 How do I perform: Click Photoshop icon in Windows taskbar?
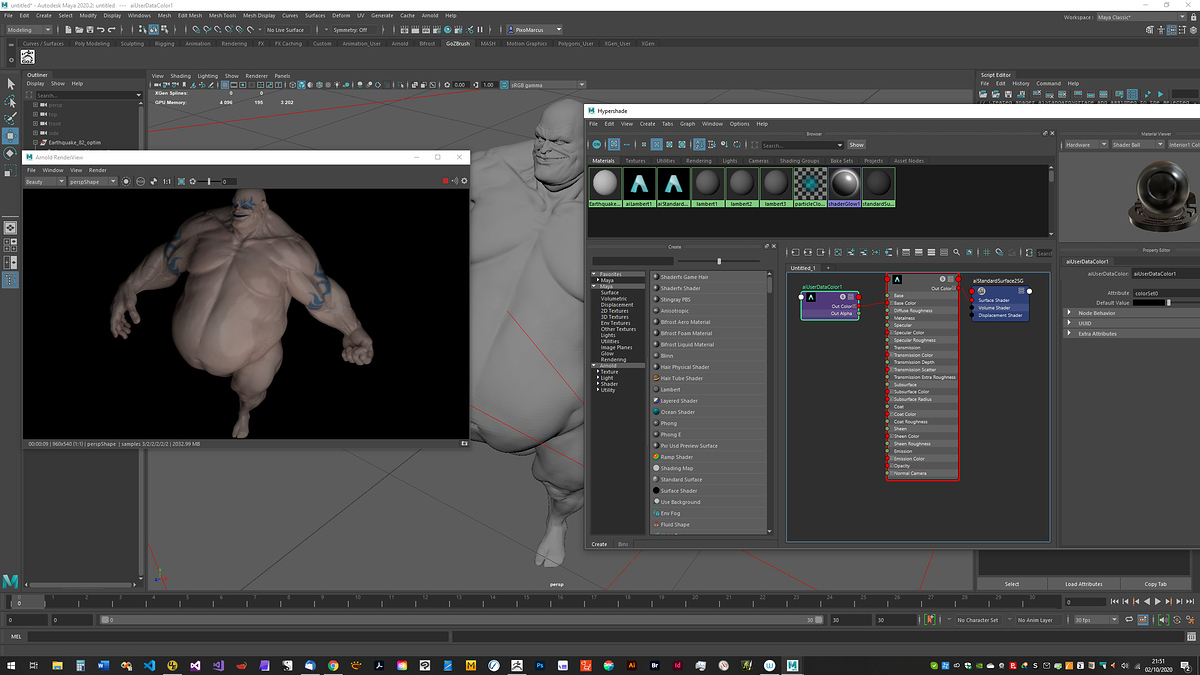pyautogui.click(x=540, y=664)
